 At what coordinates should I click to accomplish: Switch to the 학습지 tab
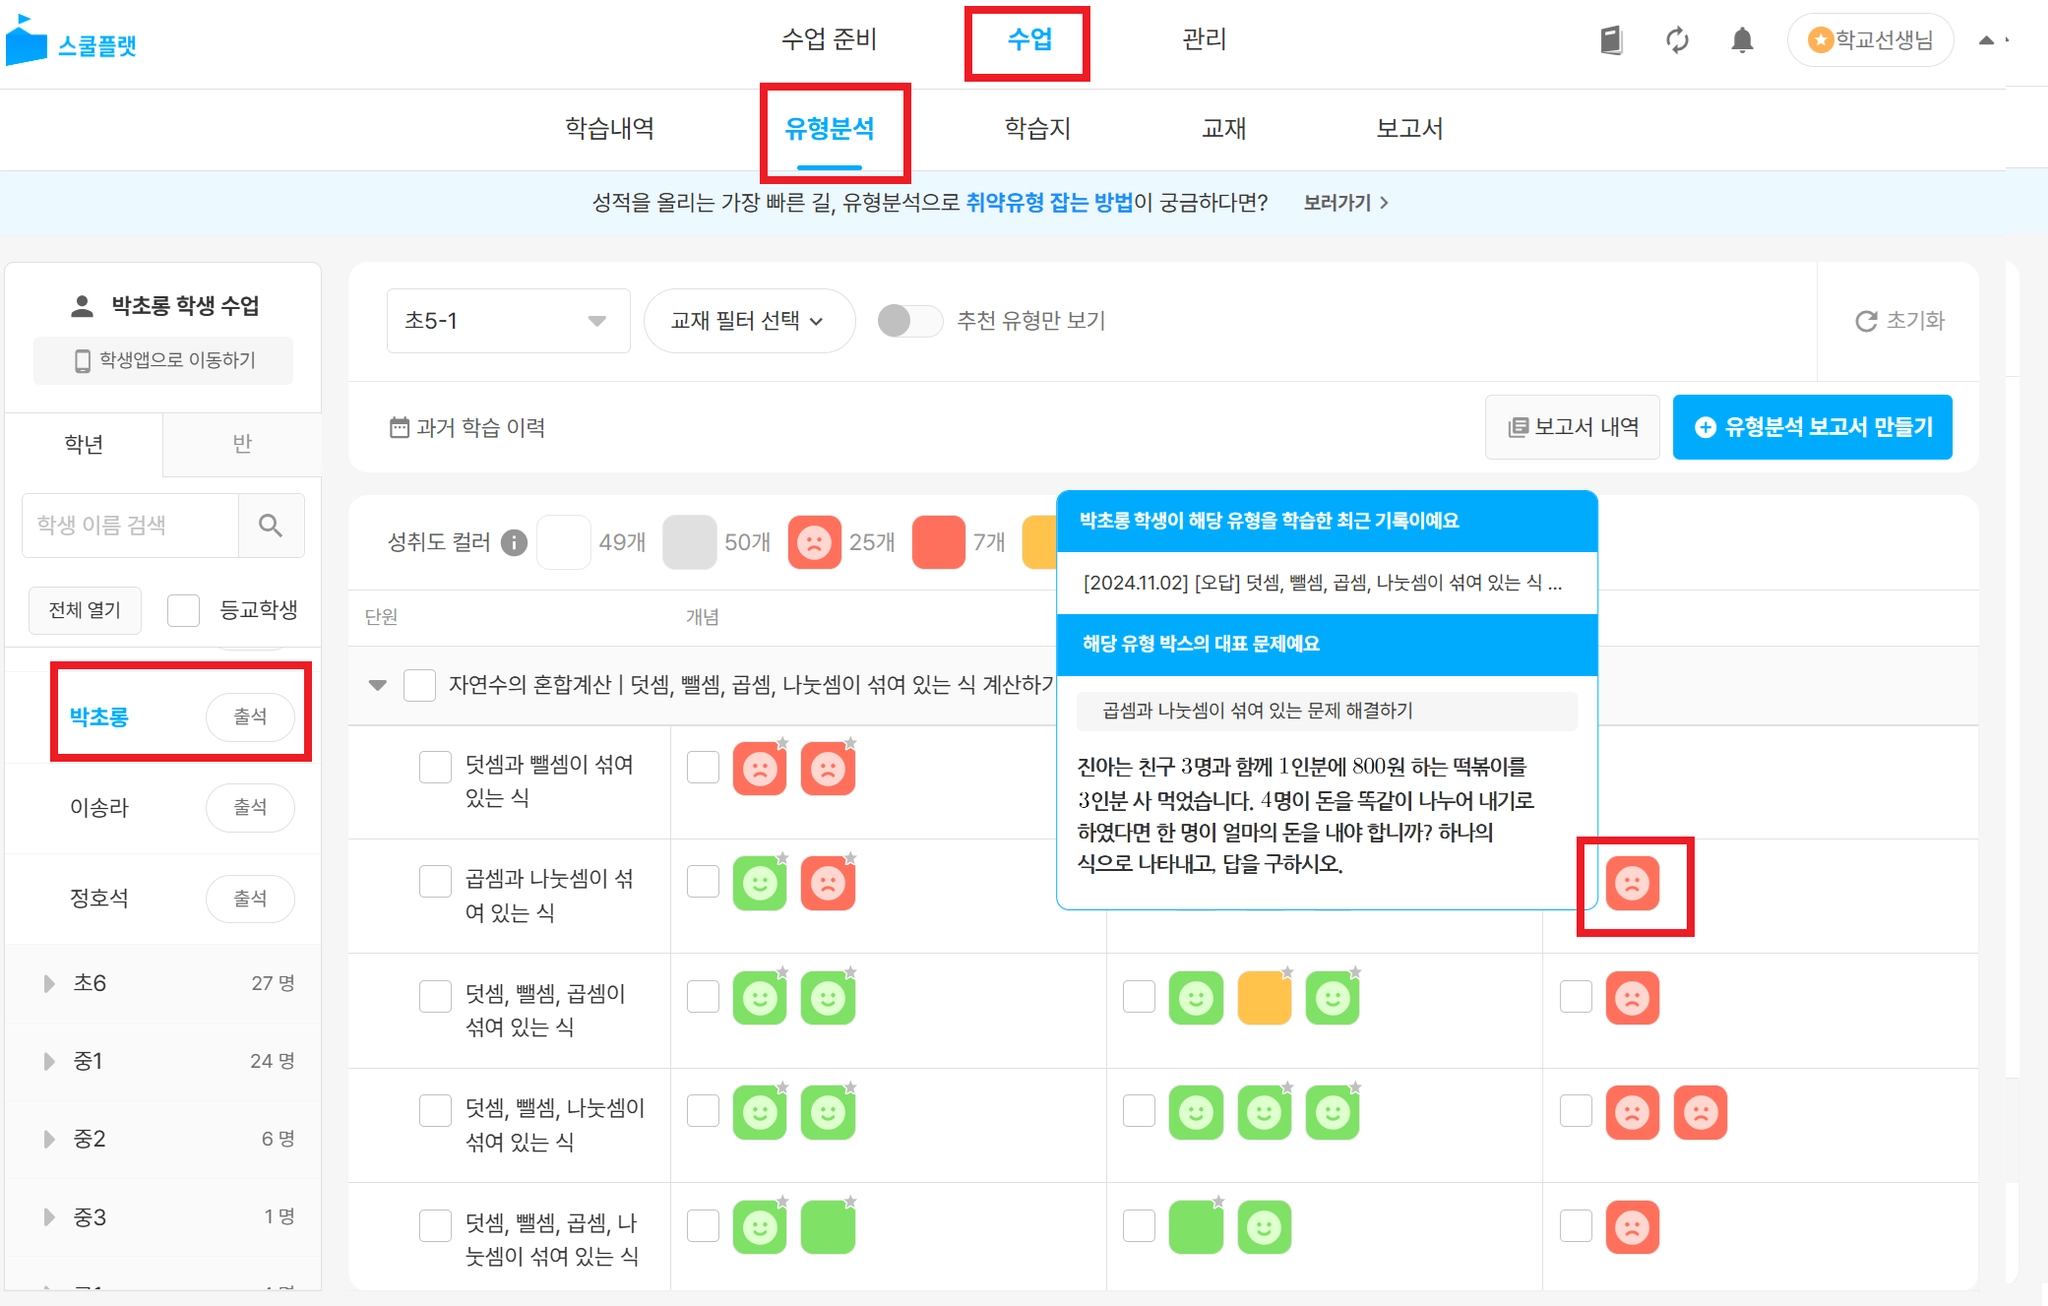coord(1037,128)
